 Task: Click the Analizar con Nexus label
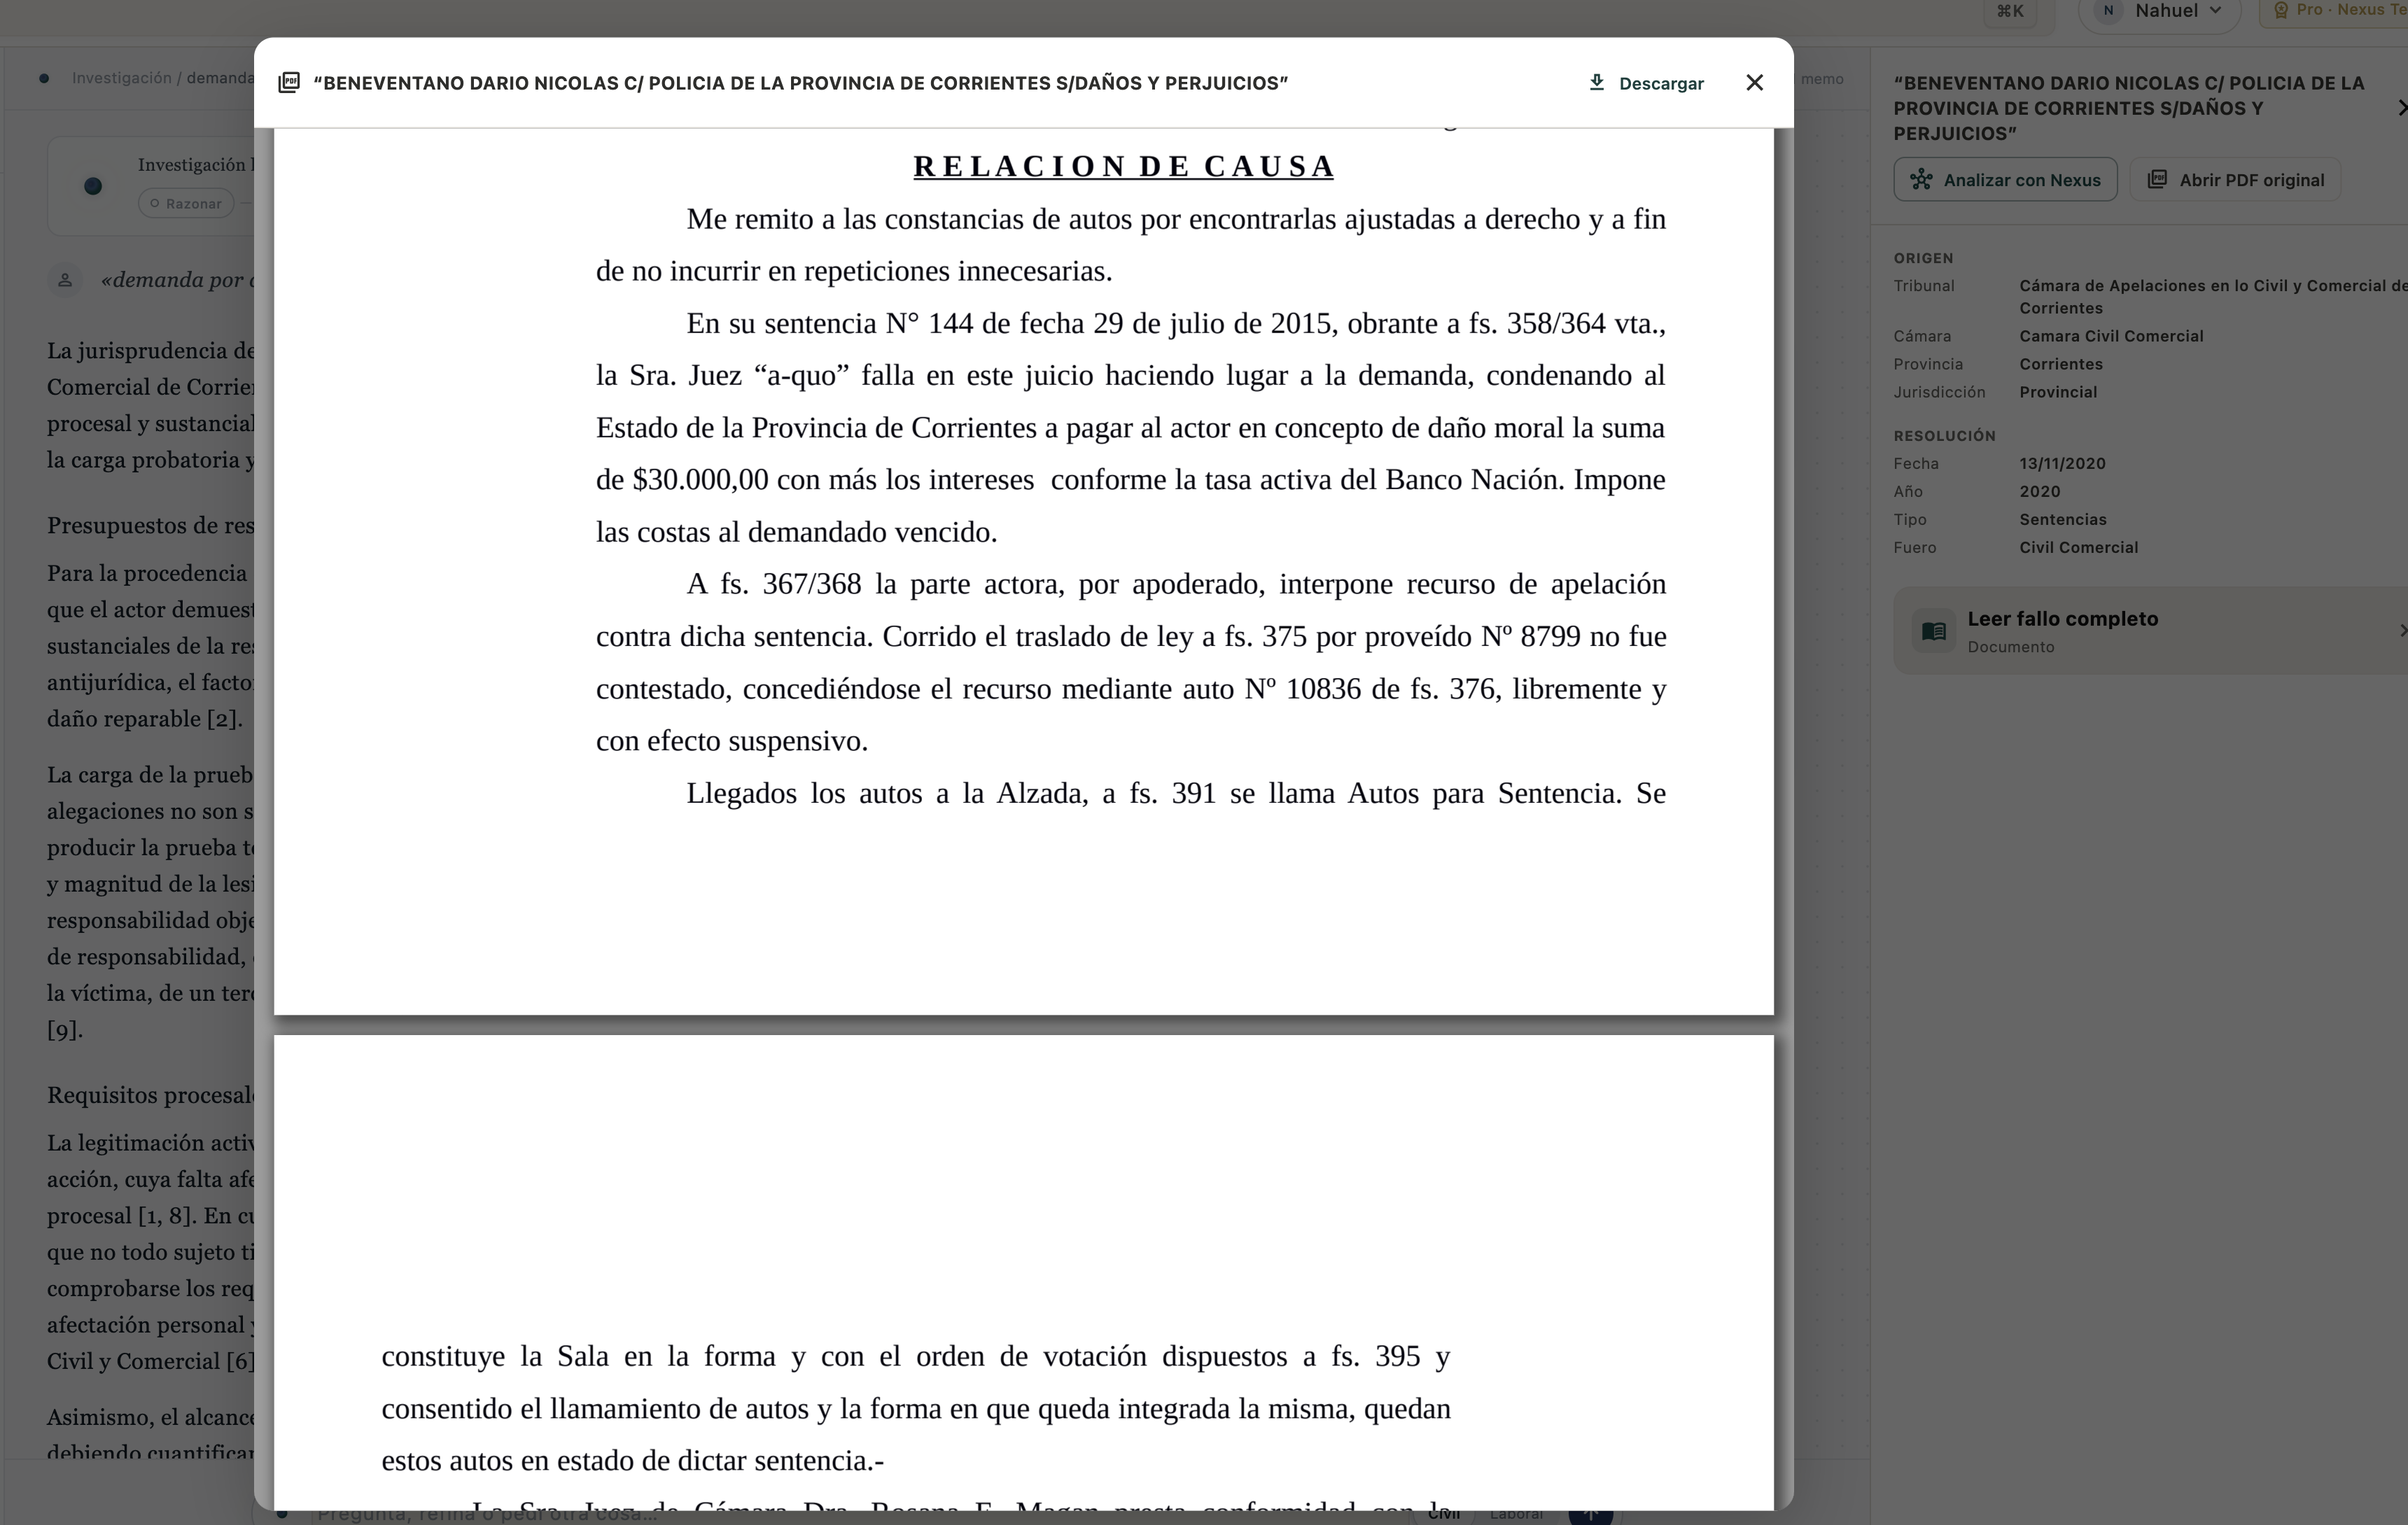[2021, 180]
